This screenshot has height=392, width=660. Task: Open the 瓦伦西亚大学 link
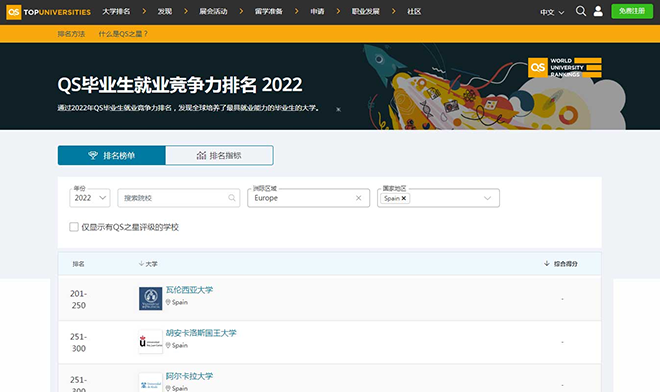tap(189, 290)
